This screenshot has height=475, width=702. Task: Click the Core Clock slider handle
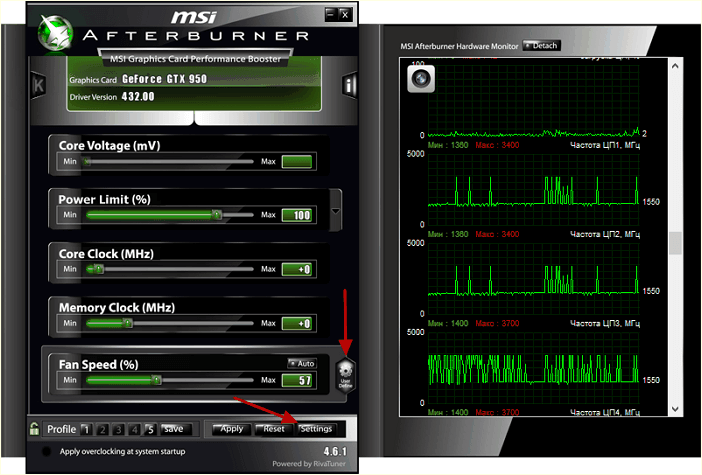point(99,269)
